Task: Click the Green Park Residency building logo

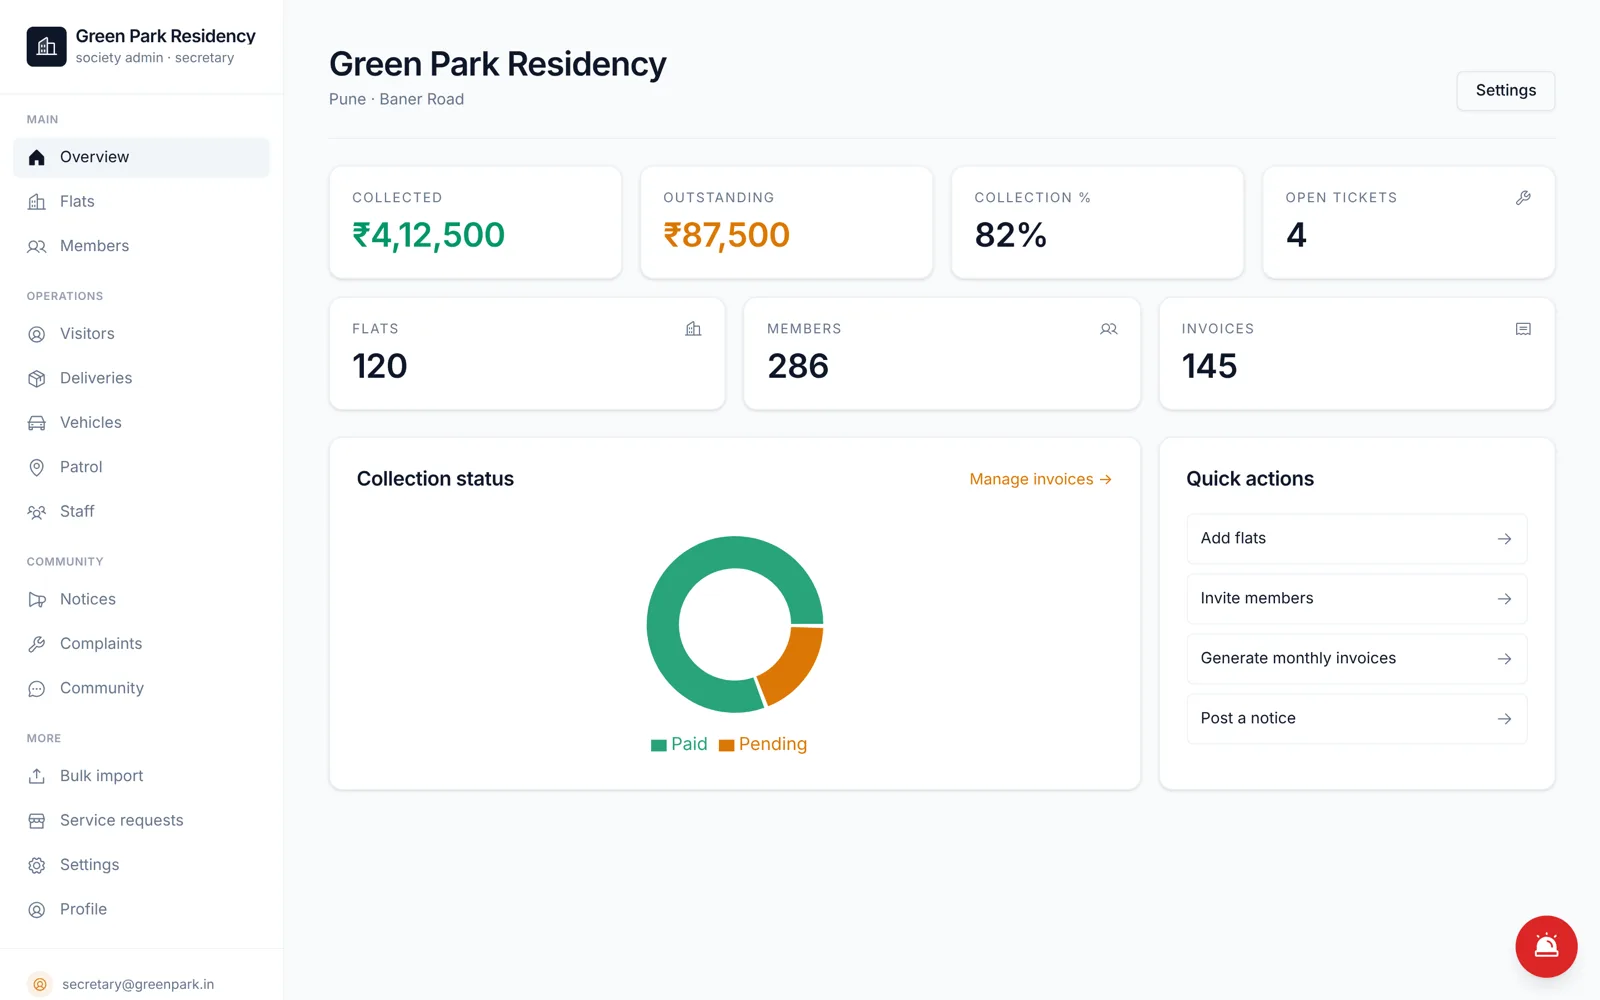Action: pos(46,47)
